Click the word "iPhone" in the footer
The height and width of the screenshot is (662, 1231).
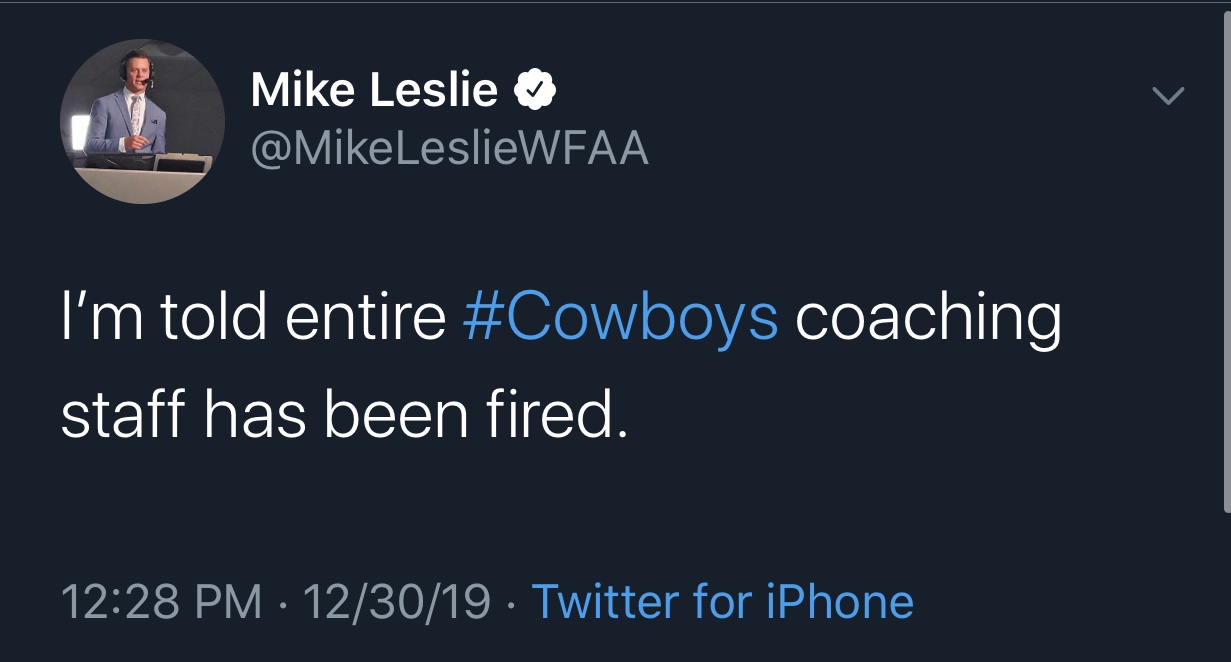pyautogui.click(x=840, y=602)
